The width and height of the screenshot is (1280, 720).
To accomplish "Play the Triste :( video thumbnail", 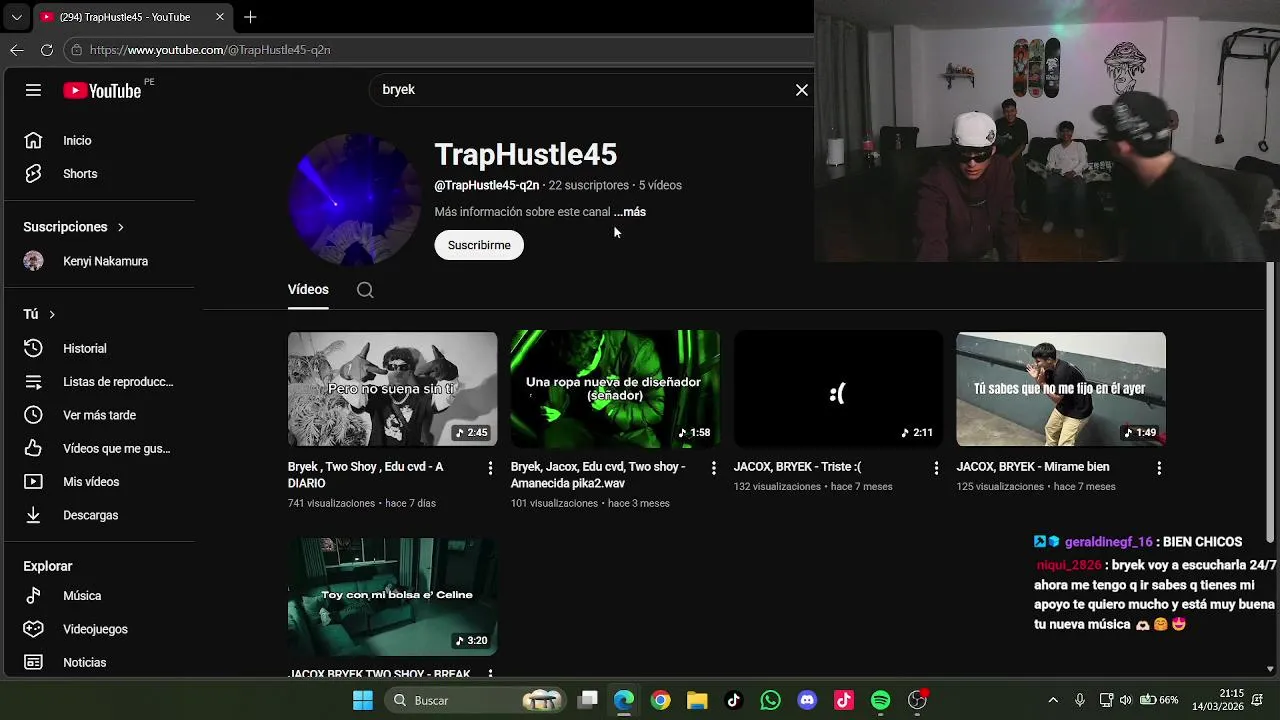I will click(838, 389).
